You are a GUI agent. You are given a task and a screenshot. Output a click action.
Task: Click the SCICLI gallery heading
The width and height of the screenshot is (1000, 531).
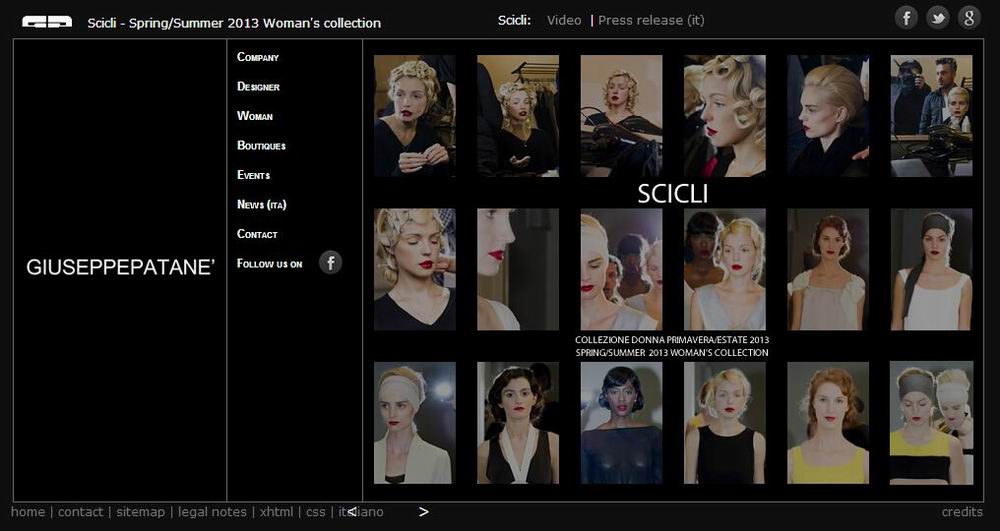tap(673, 194)
